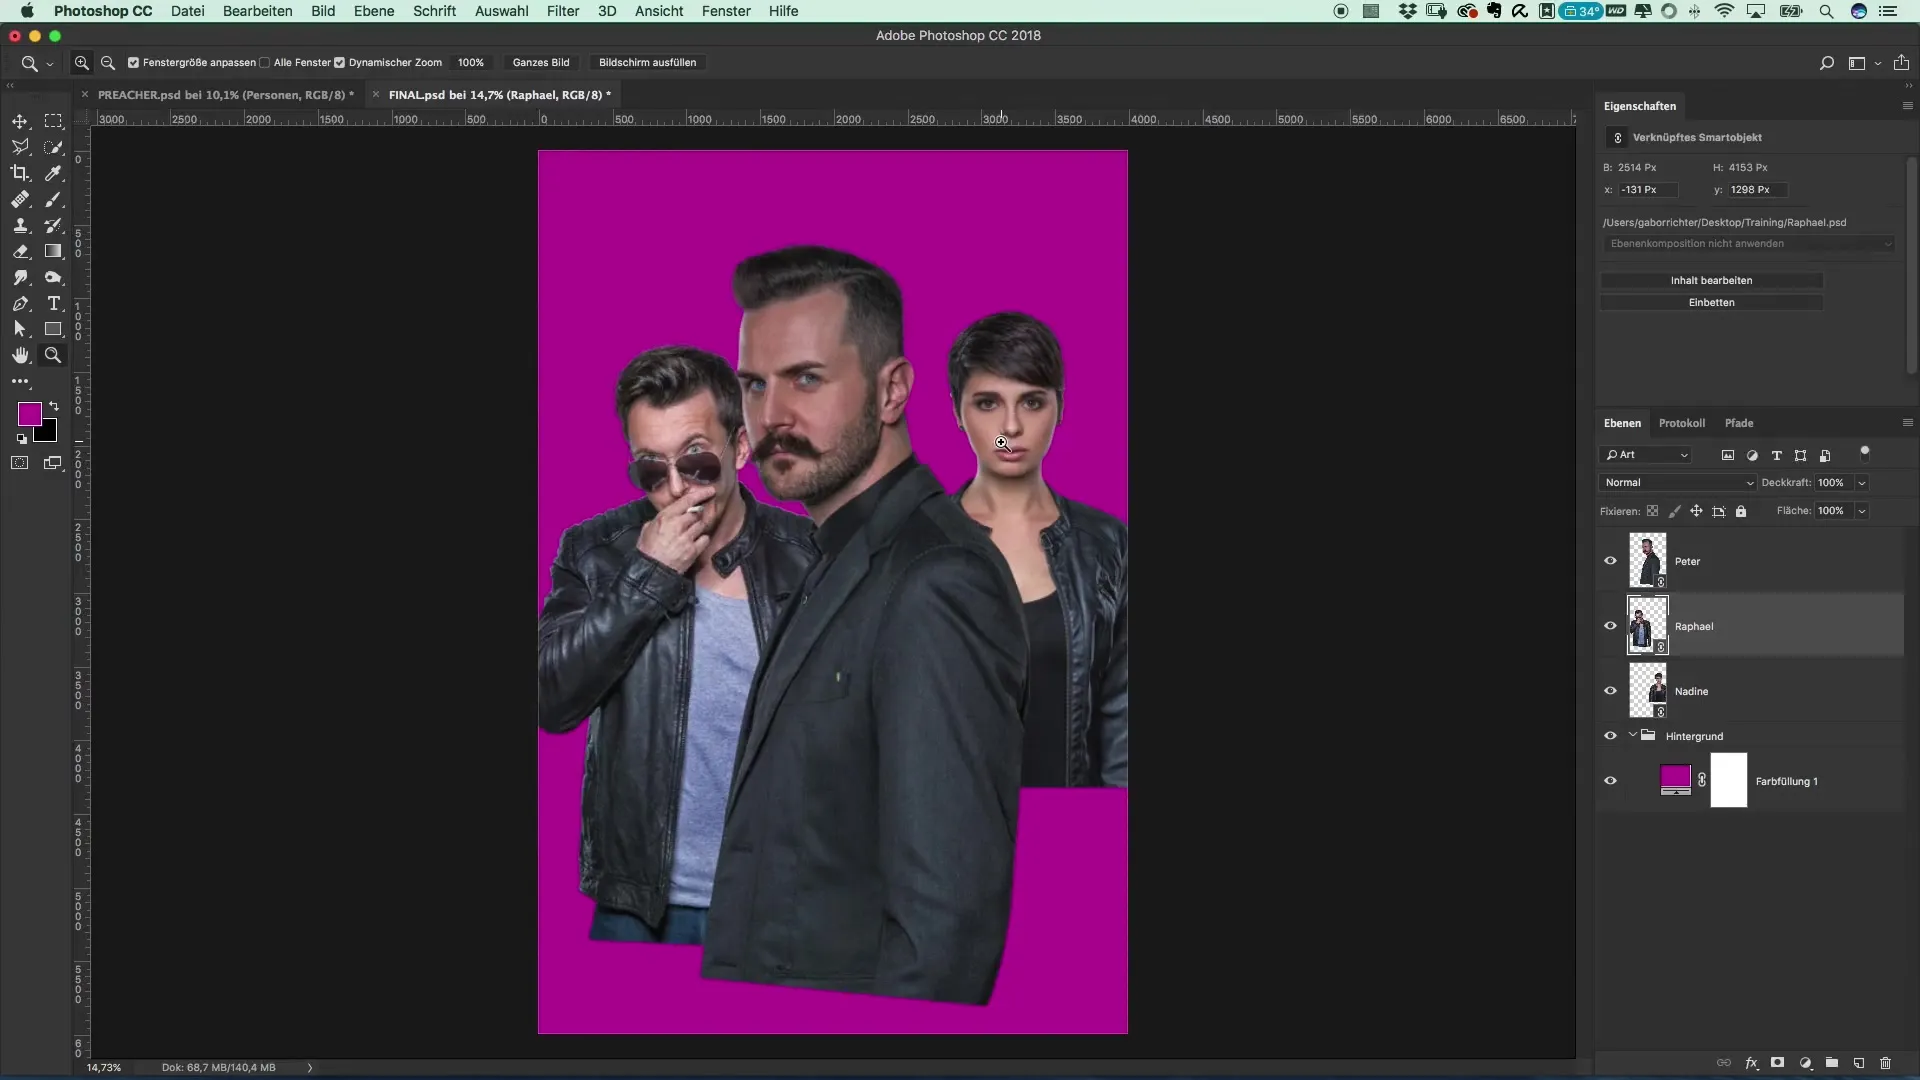The height and width of the screenshot is (1080, 1920).
Task: Hide the Peter layer
Action: (x=1610, y=561)
